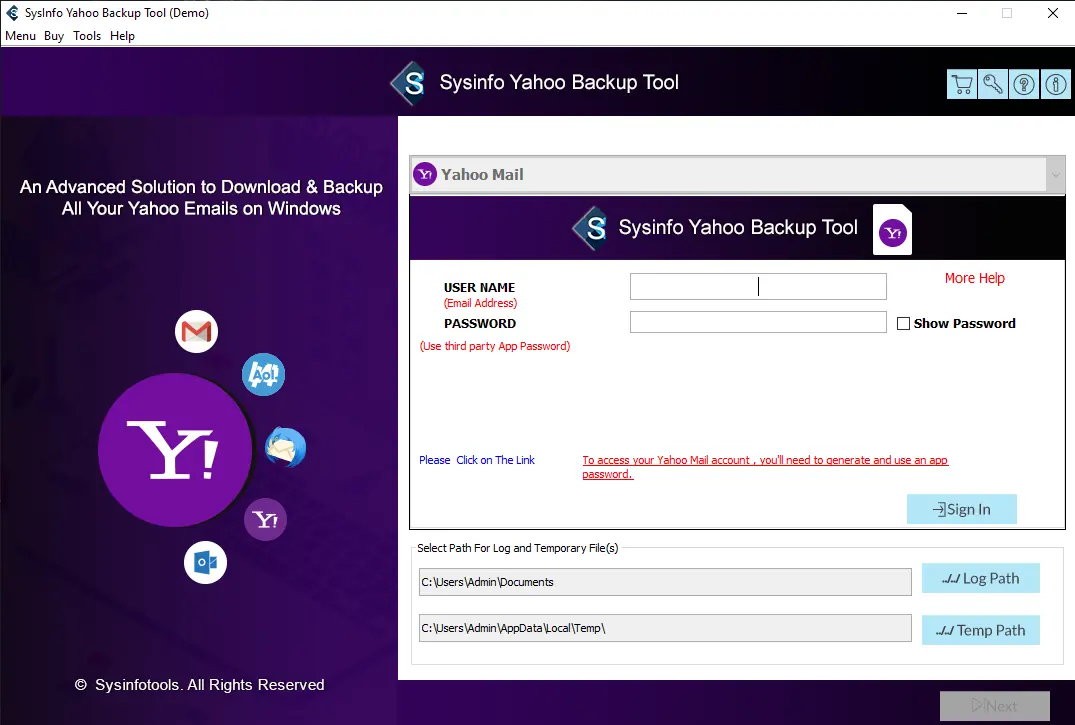Select the Outlook icon in the sidebar
1075x725 pixels.
point(205,562)
